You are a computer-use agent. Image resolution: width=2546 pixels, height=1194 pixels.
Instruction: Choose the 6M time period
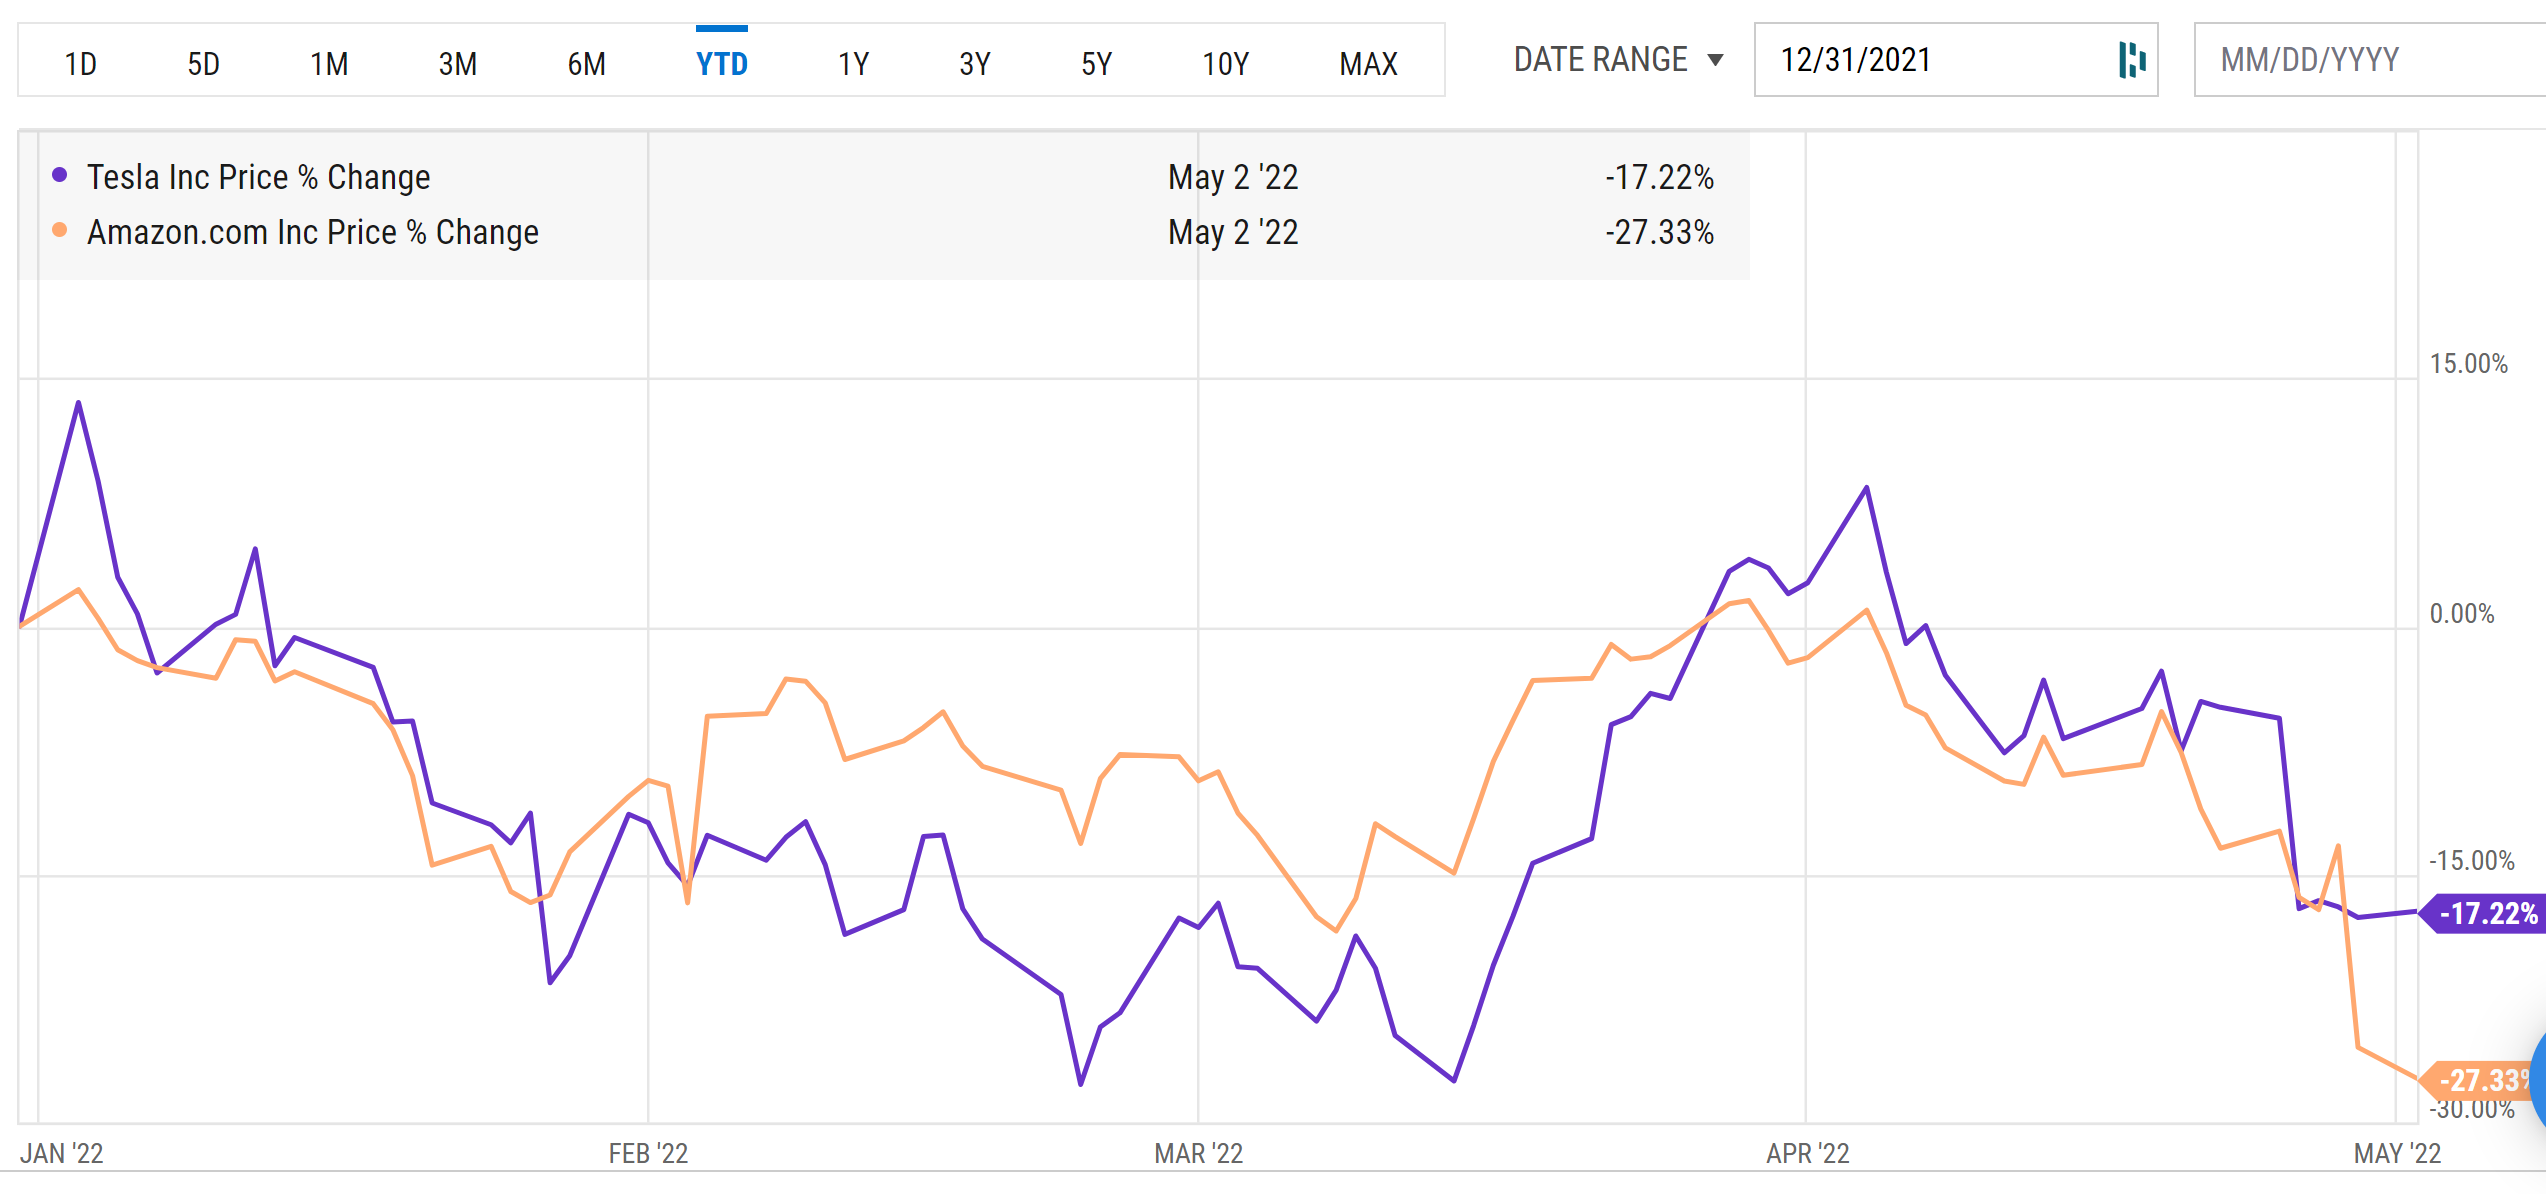[x=586, y=64]
